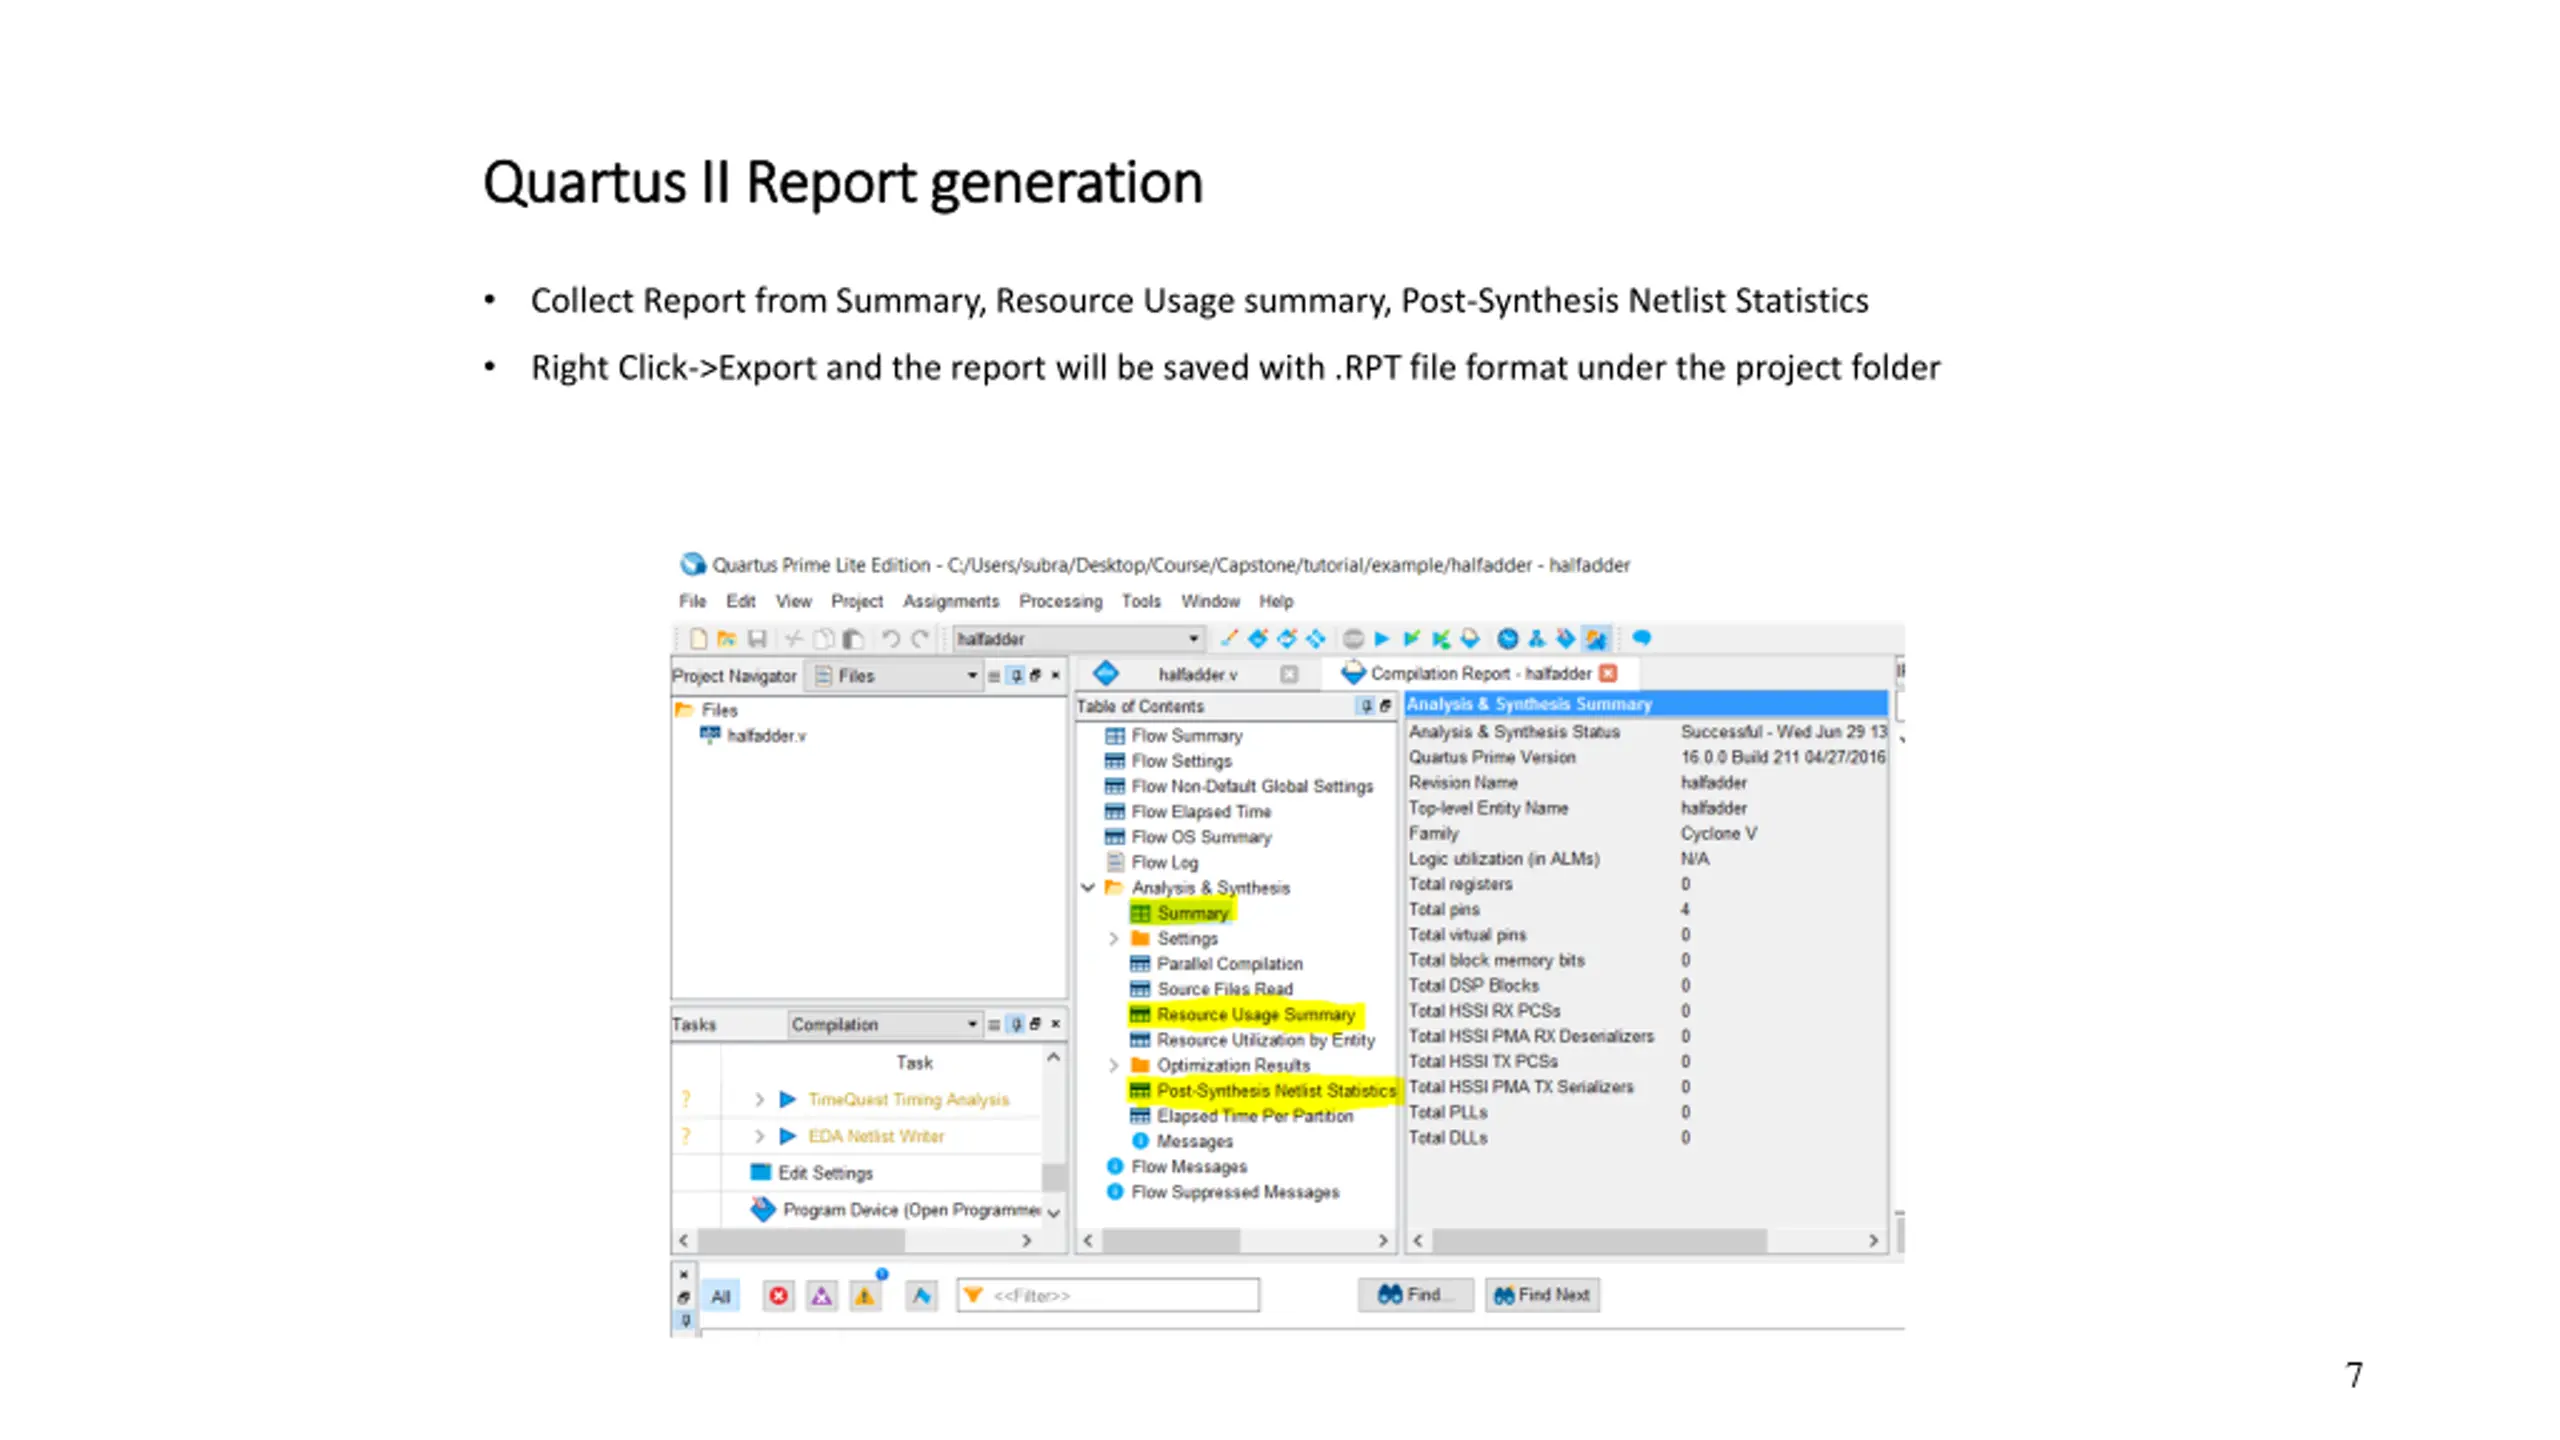This screenshot has height=1440, width=2560.
Task: Toggle the flagged messages blue flag filter
Action: (x=921, y=1296)
